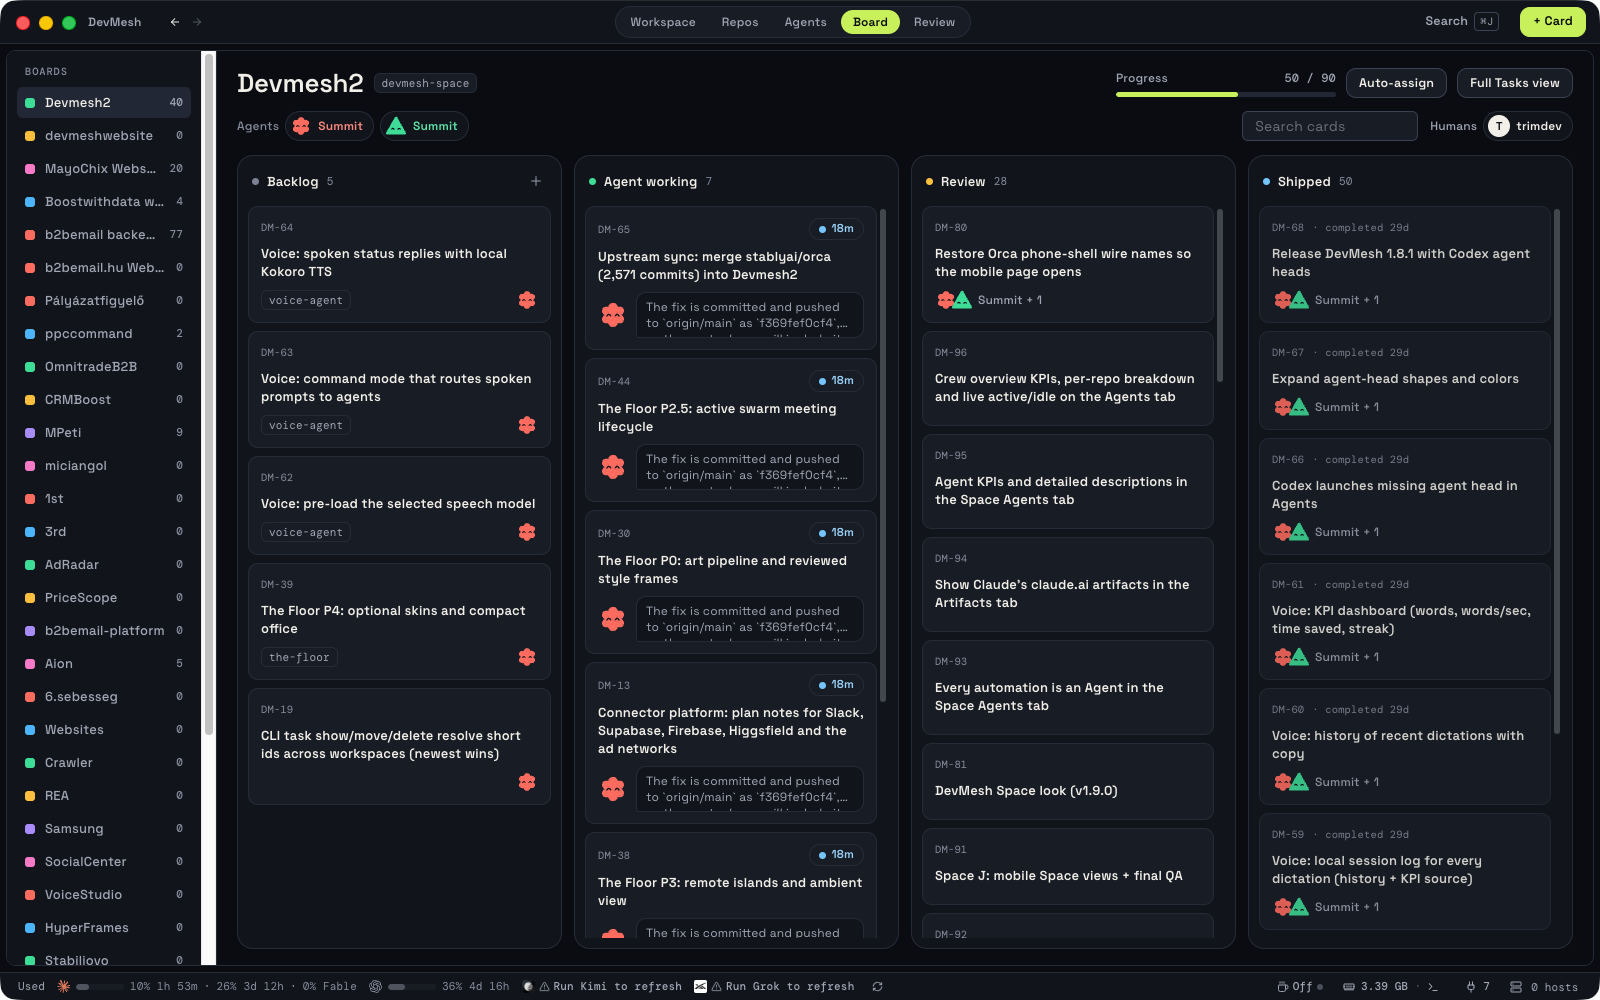Screen dimensions: 1600x1000
Task: Switch to the Agents tab
Action: 806,22
